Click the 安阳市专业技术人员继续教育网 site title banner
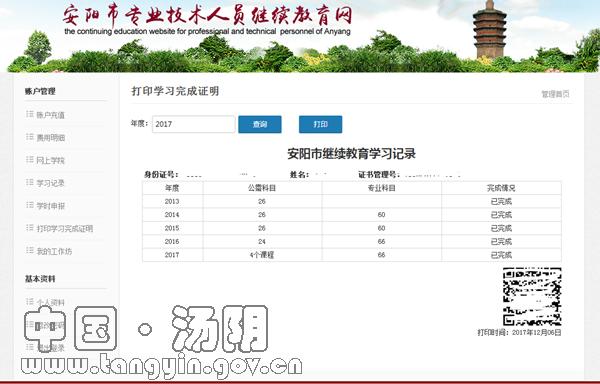 tap(207, 20)
